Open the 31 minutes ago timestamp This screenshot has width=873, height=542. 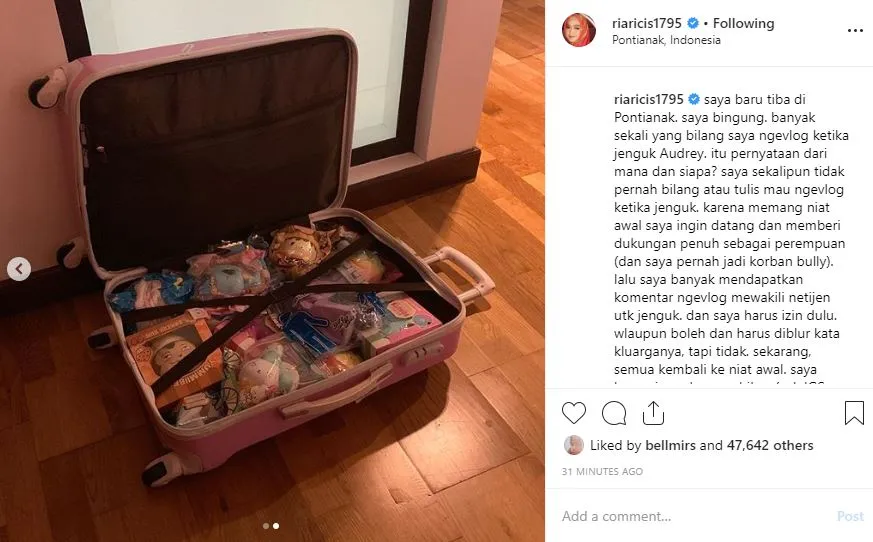click(x=602, y=472)
